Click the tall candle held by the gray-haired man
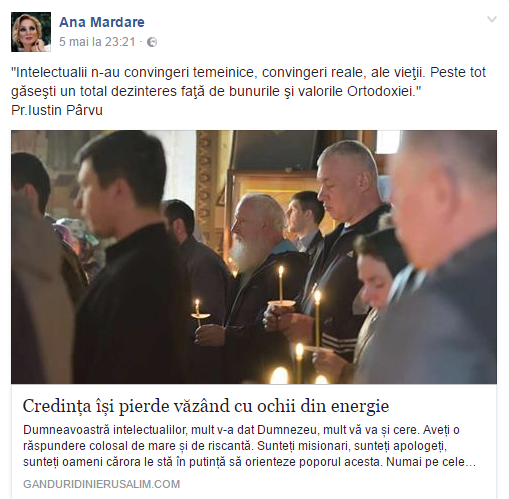 point(317,317)
